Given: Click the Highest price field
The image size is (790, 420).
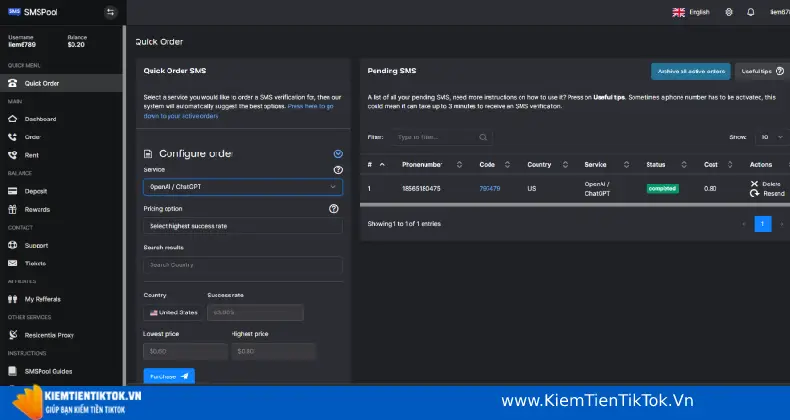Looking at the screenshot, I should pyautogui.click(x=274, y=352).
